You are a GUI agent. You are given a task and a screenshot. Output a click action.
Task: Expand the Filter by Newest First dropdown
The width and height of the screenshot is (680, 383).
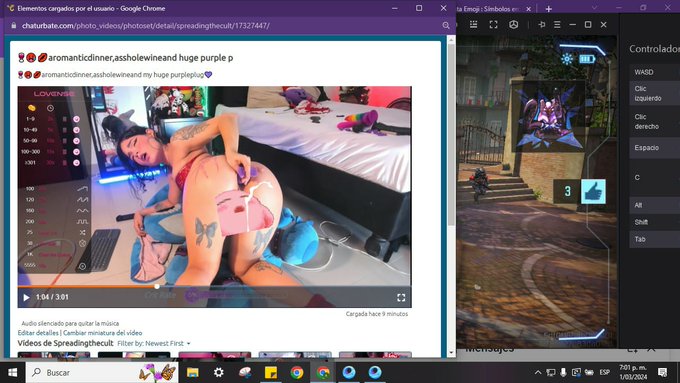point(154,343)
